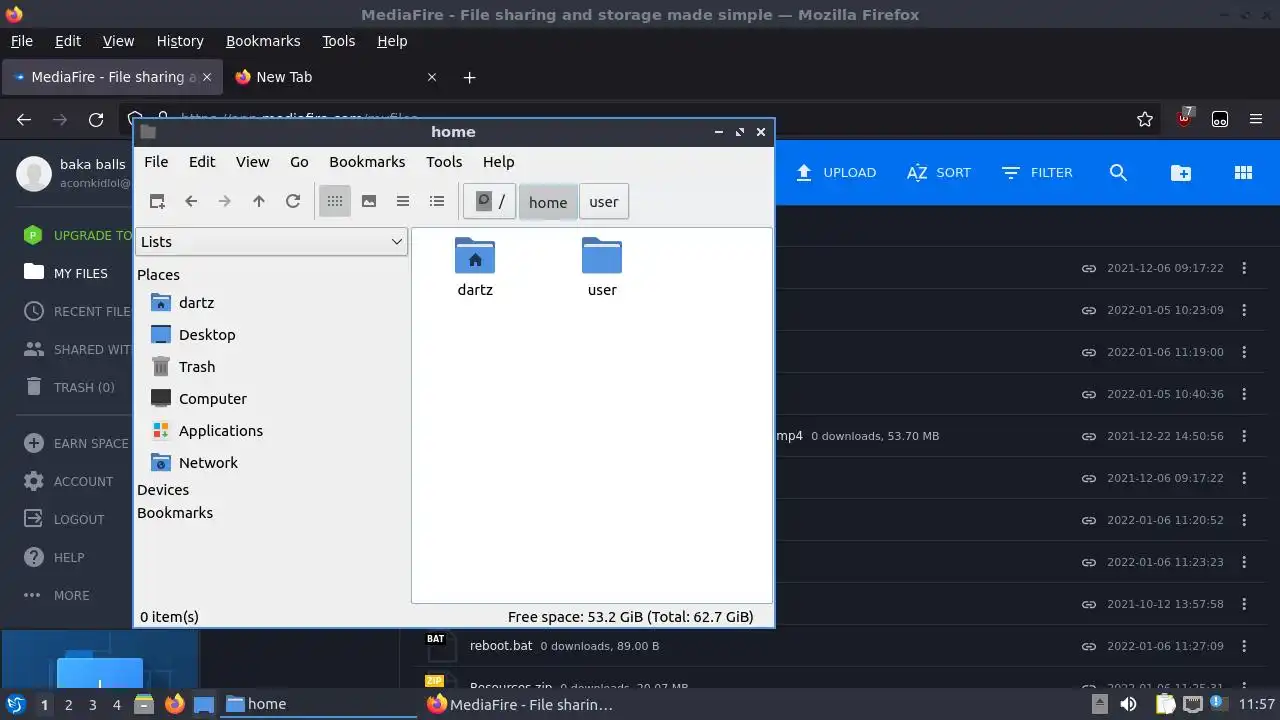The width and height of the screenshot is (1280, 720).
Task: Open file manager File menu
Action: coord(156,161)
